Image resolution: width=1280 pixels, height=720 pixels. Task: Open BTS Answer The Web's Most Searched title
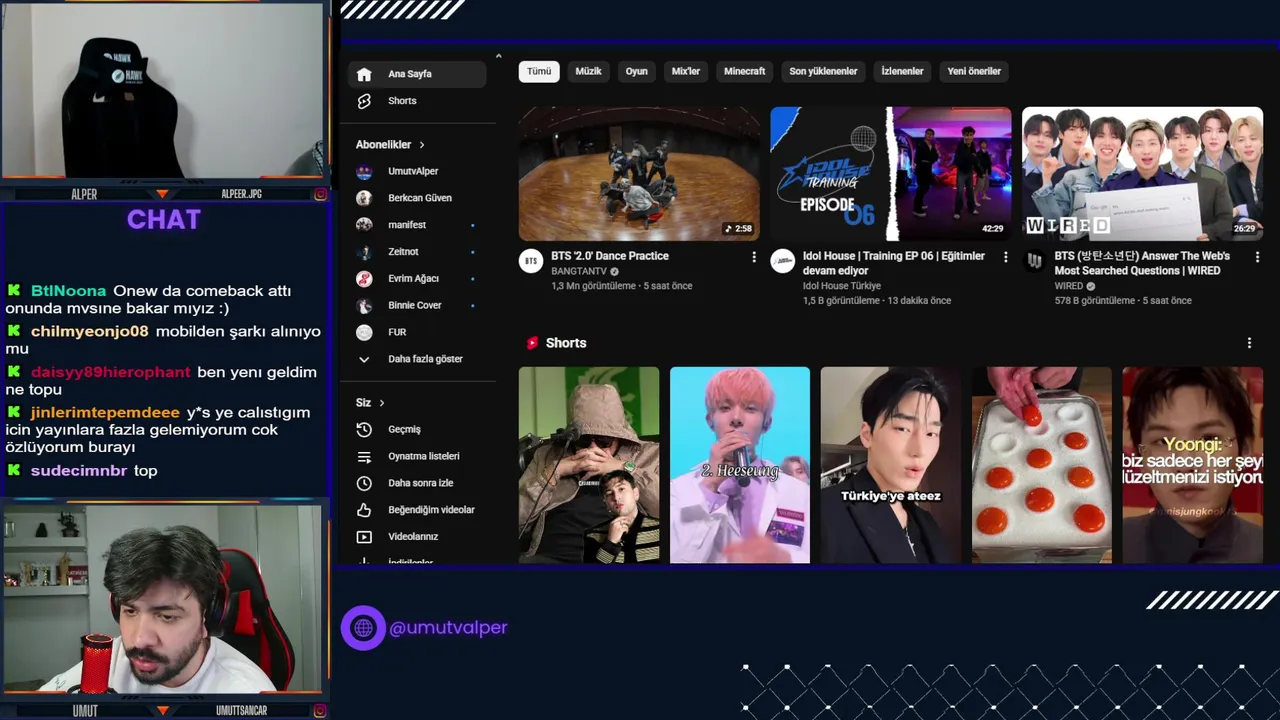coord(1142,263)
